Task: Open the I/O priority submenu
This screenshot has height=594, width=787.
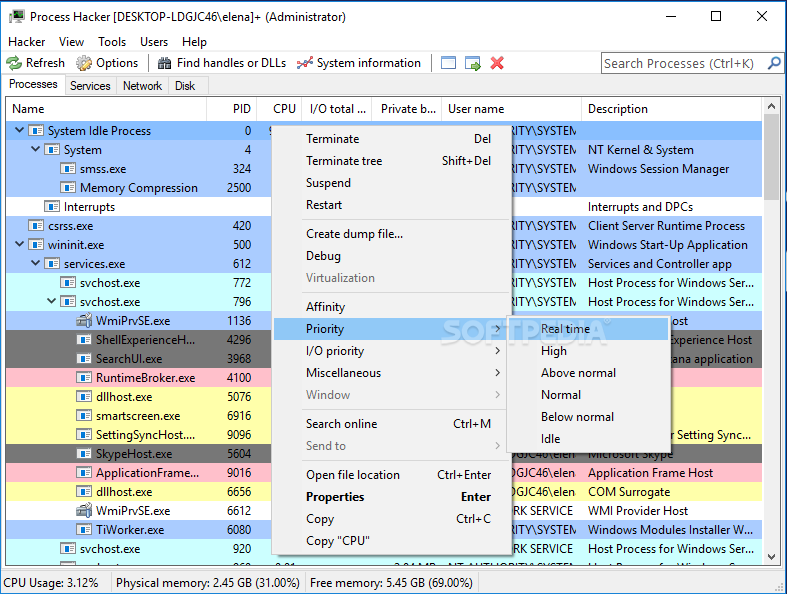Action: (x=392, y=351)
